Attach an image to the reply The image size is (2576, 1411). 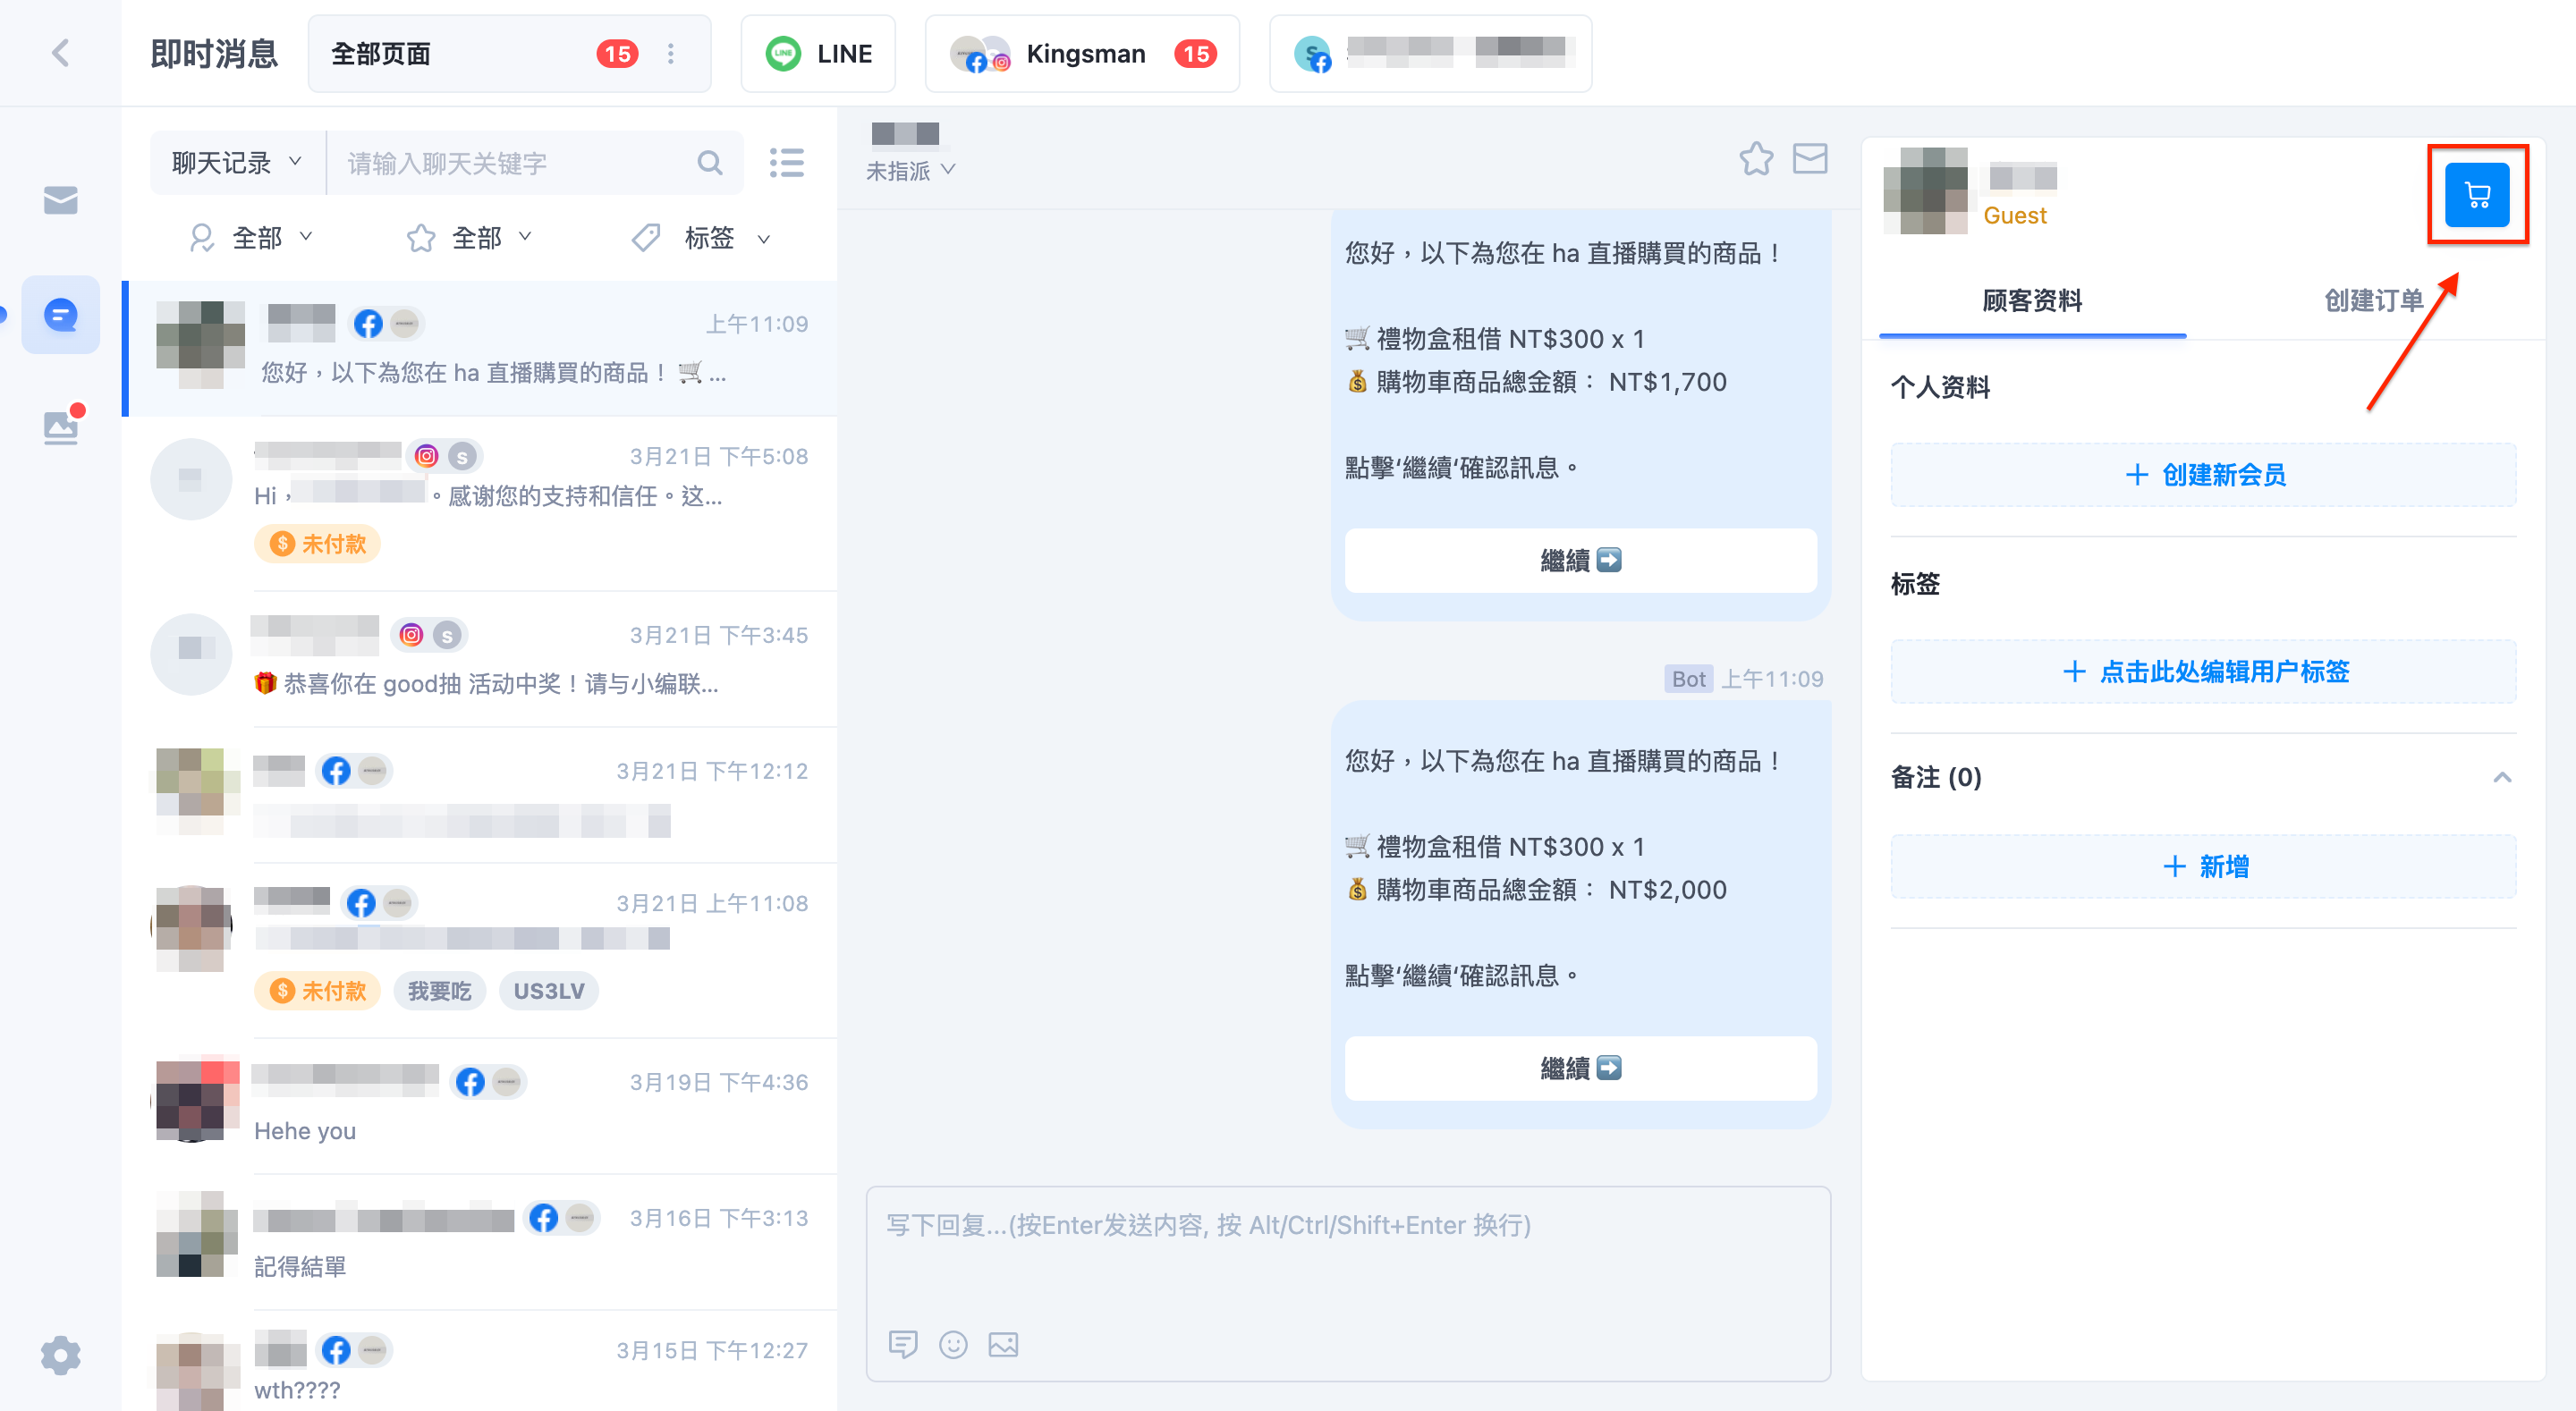[1003, 1344]
